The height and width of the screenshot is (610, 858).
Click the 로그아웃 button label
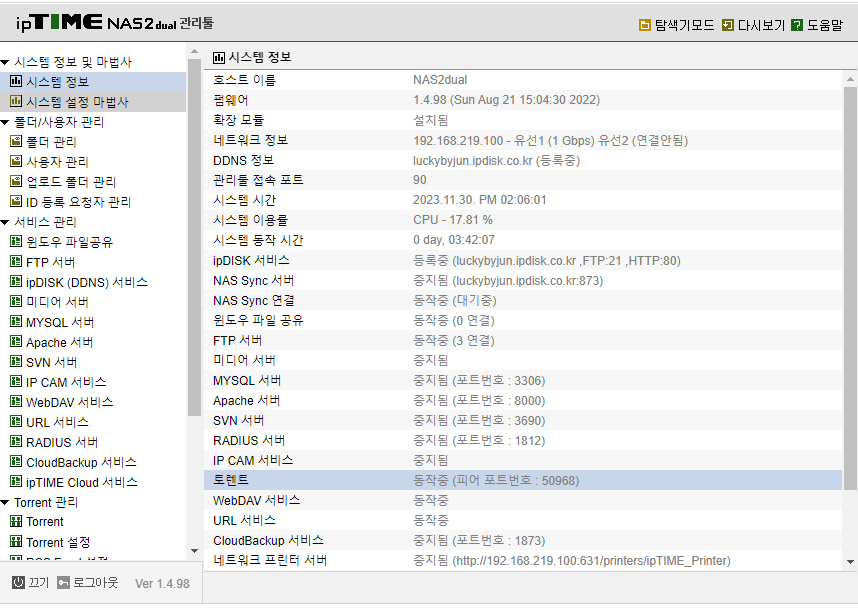[x=96, y=583]
